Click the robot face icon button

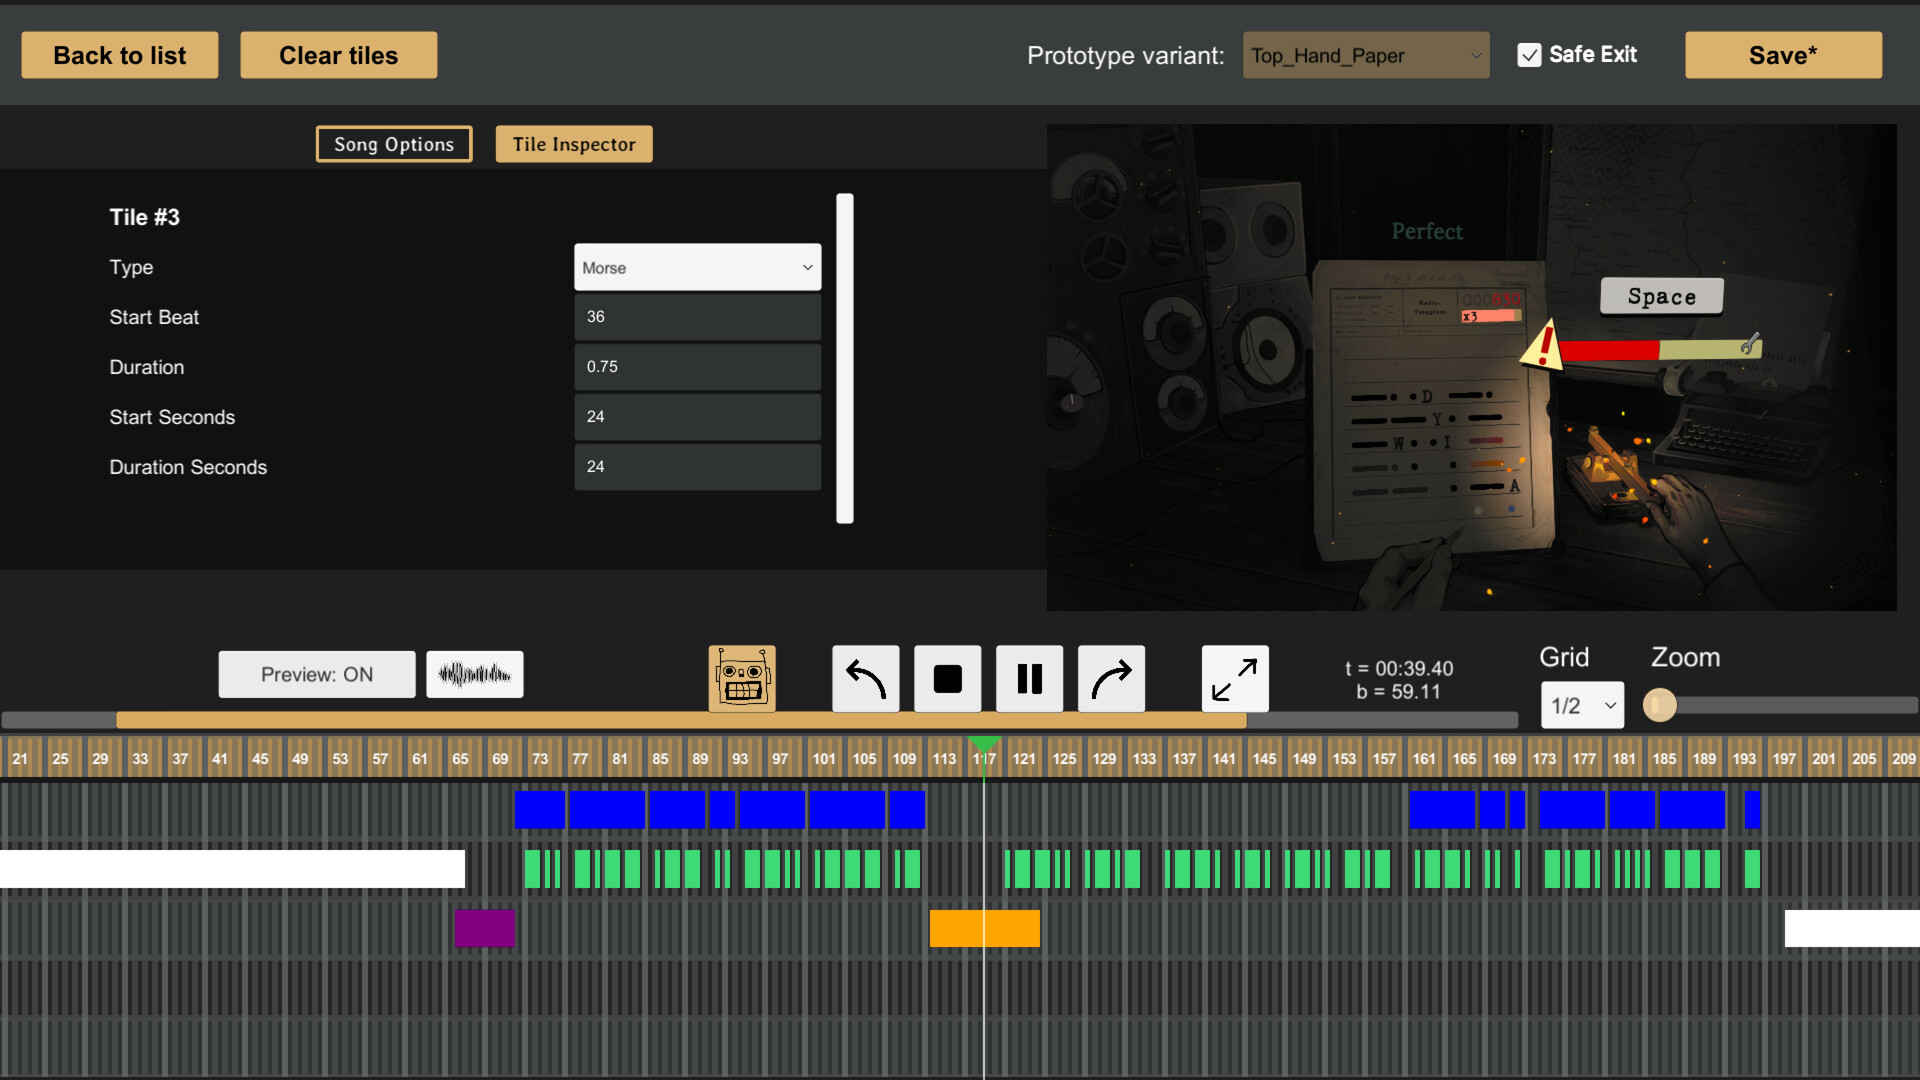click(741, 679)
